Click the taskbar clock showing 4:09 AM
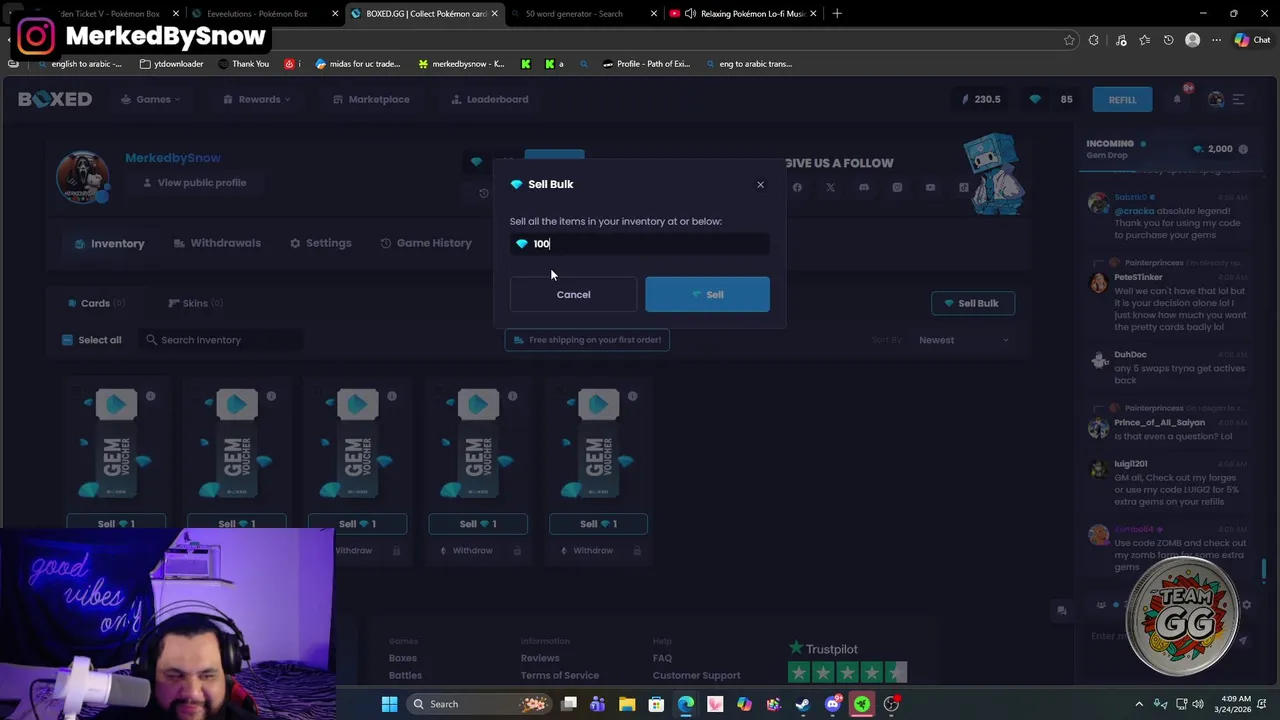This screenshot has width=1280, height=720. tap(1232, 704)
